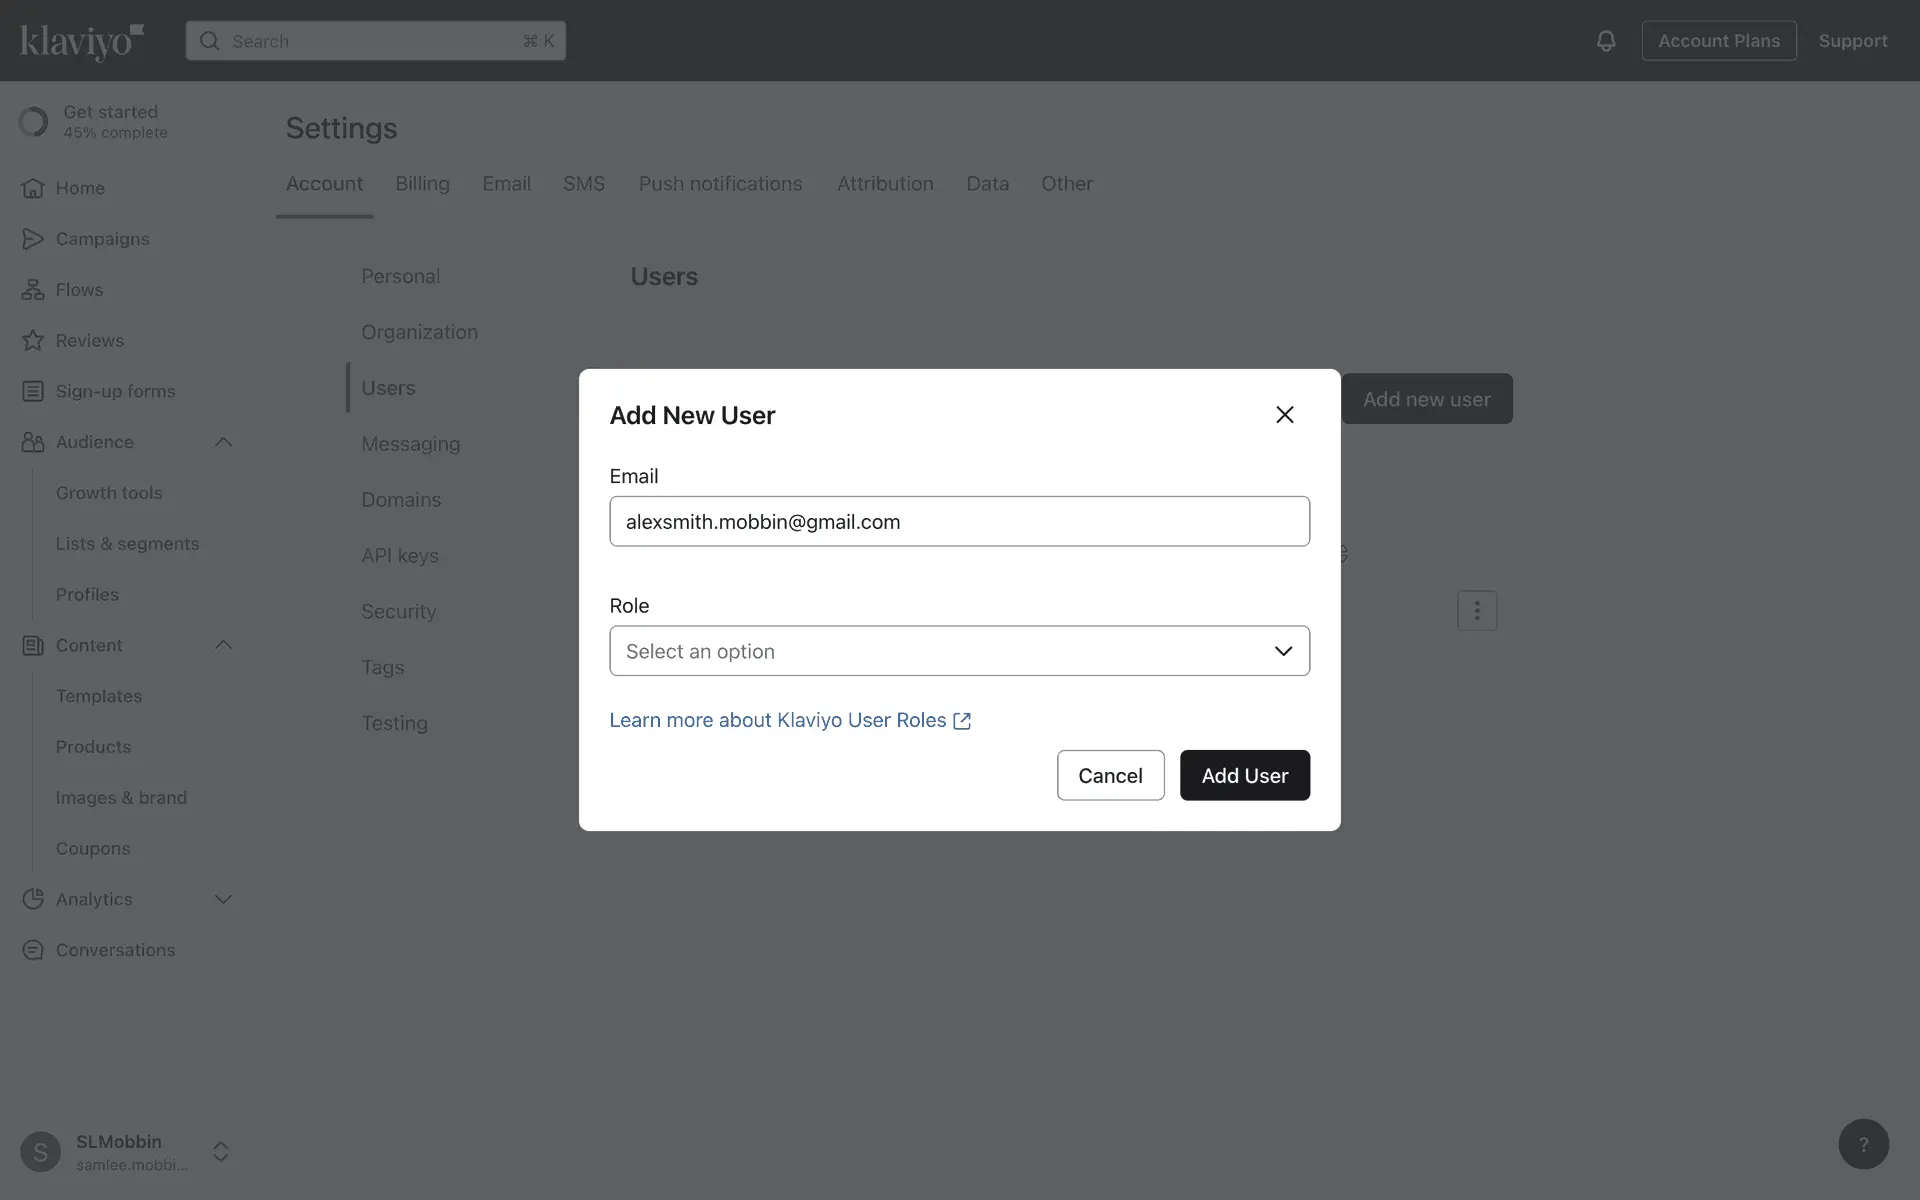This screenshot has height=1200, width=1920.
Task: Expand the Analytics section chevron
Action: coord(223,899)
